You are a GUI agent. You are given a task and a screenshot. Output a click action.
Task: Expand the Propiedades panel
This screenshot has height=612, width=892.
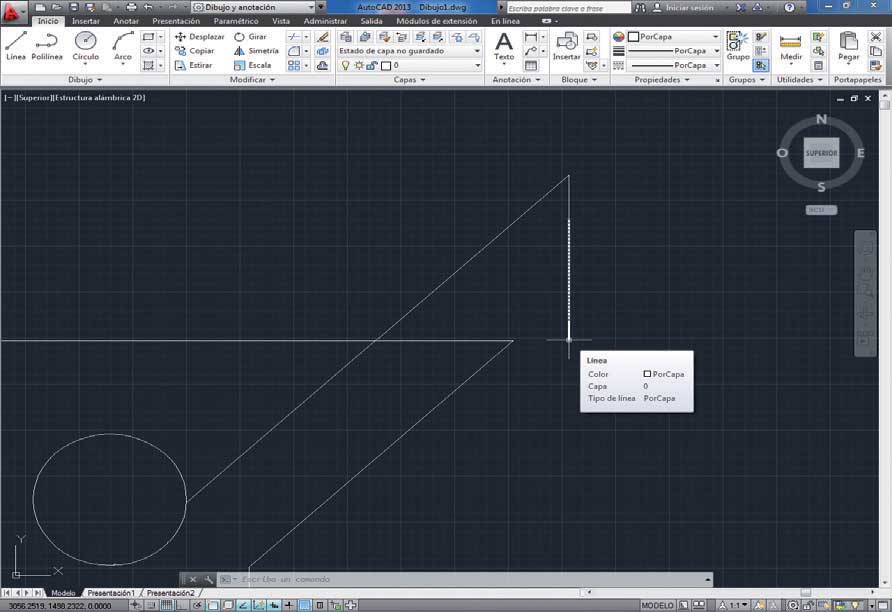tap(662, 80)
